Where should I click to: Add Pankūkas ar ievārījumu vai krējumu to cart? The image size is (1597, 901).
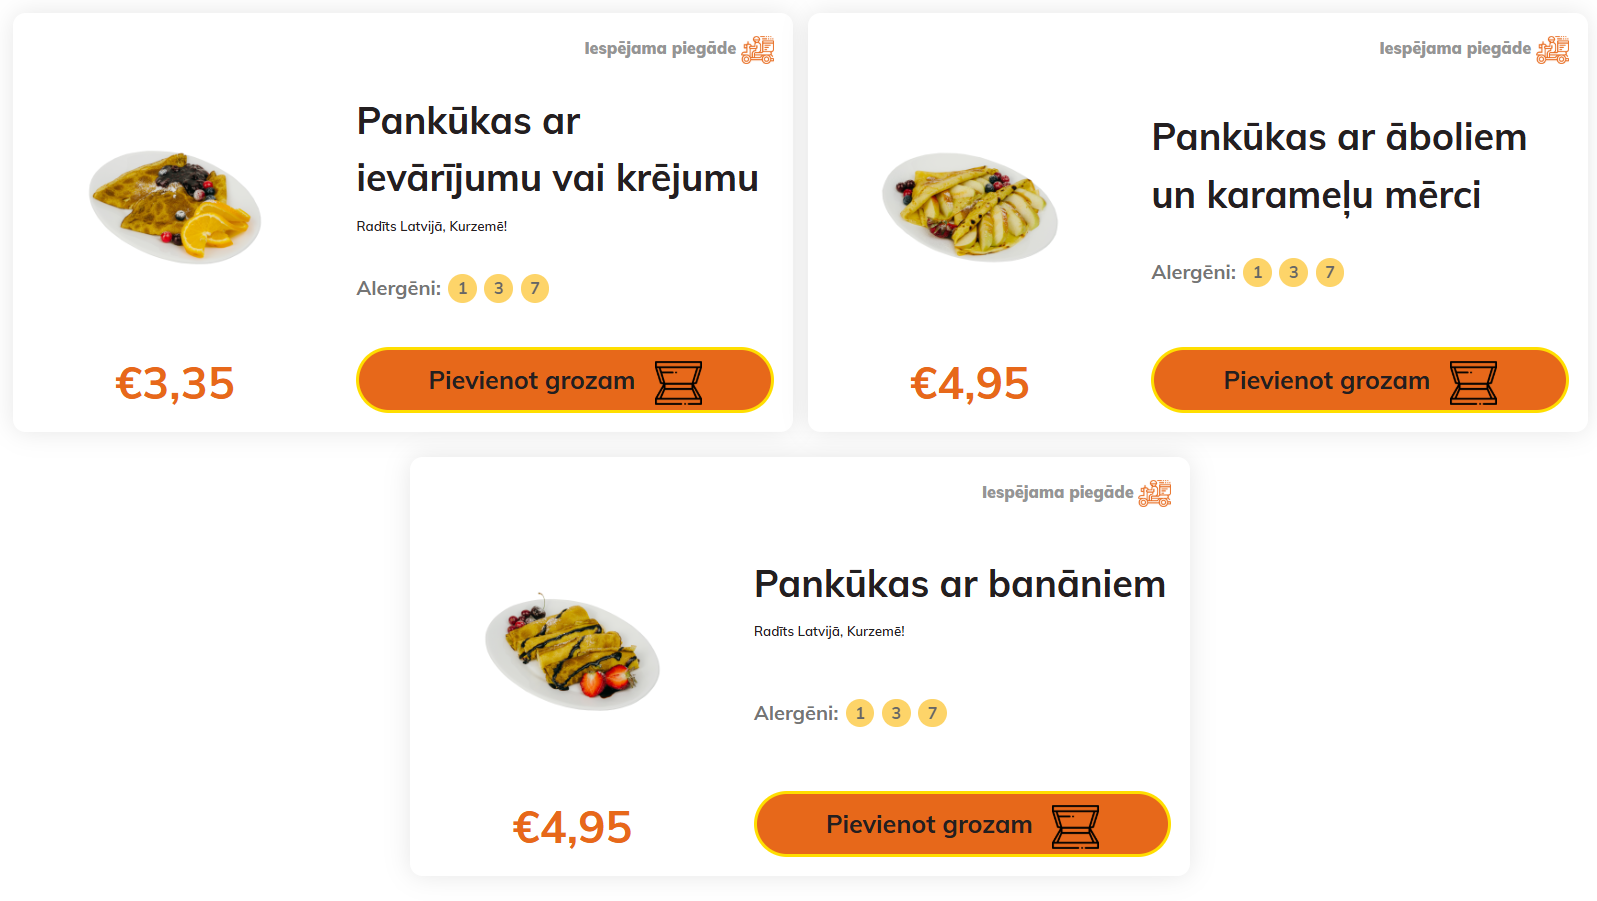564,381
